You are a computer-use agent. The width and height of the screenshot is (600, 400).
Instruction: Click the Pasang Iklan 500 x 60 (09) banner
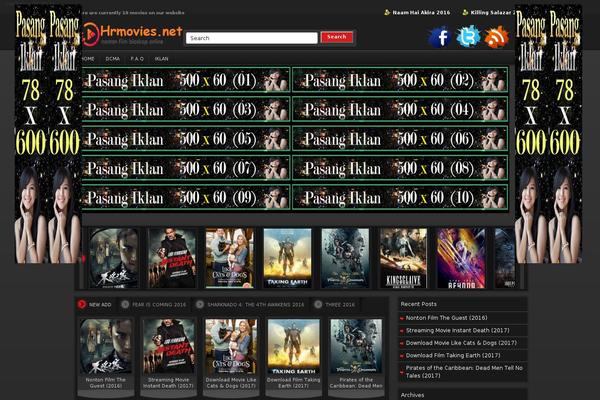(x=186, y=198)
